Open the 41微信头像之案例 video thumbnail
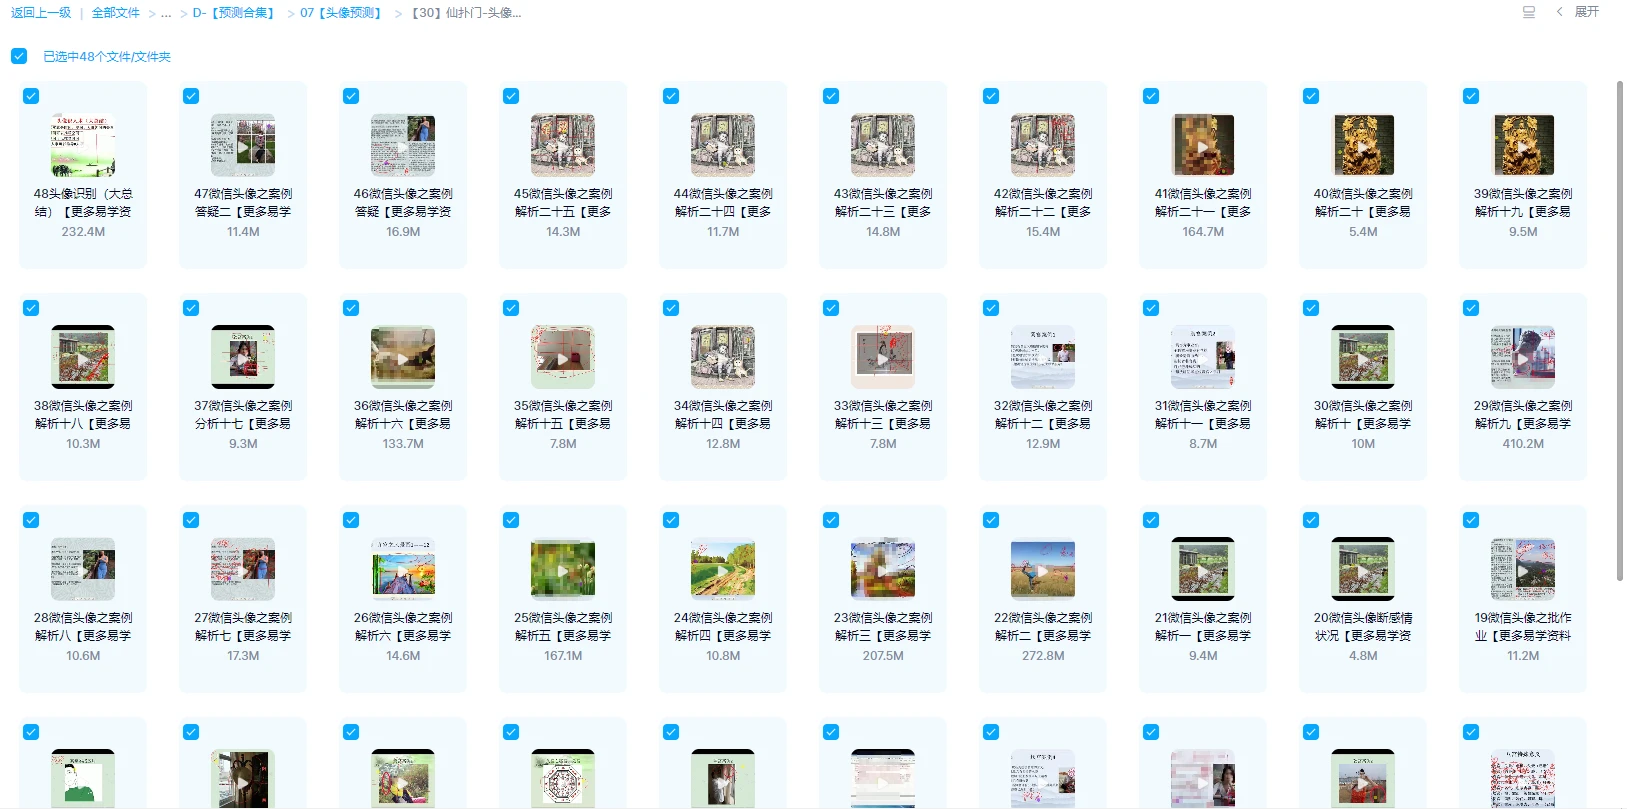1627x809 pixels. (1203, 145)
